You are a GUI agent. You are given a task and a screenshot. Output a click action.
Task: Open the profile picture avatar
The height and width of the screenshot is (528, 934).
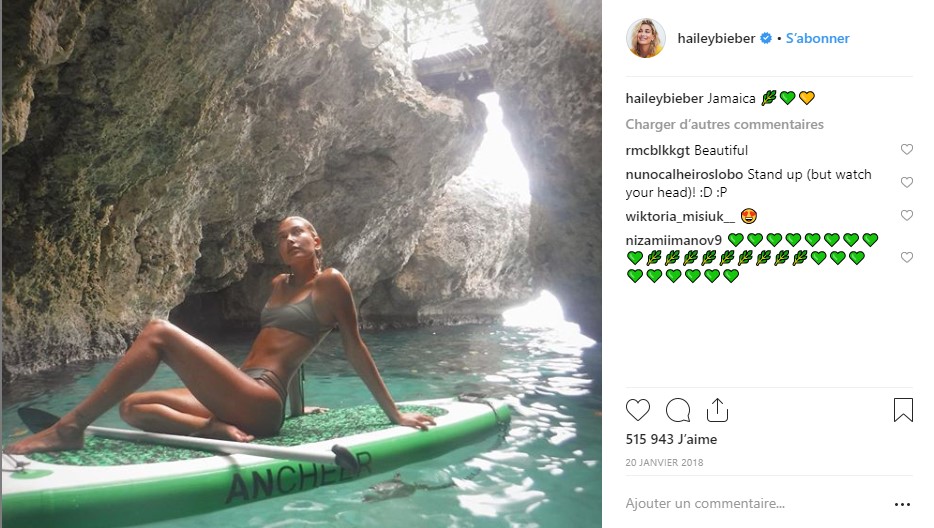(646, 38)
